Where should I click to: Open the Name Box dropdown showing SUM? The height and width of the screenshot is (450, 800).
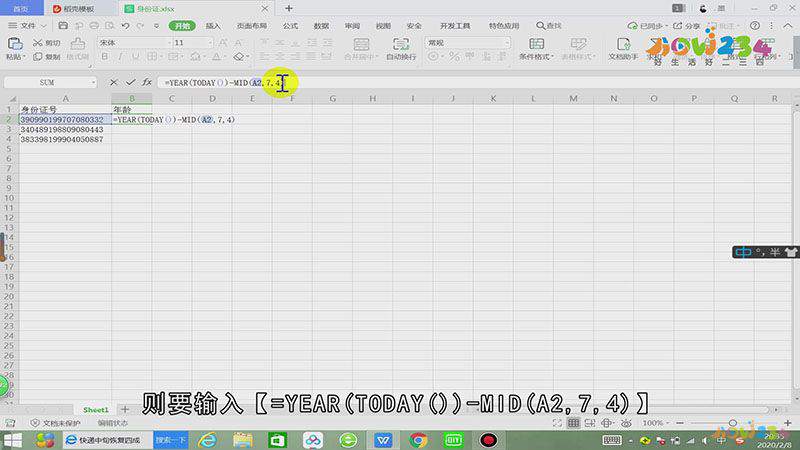[x=93, y=82]
